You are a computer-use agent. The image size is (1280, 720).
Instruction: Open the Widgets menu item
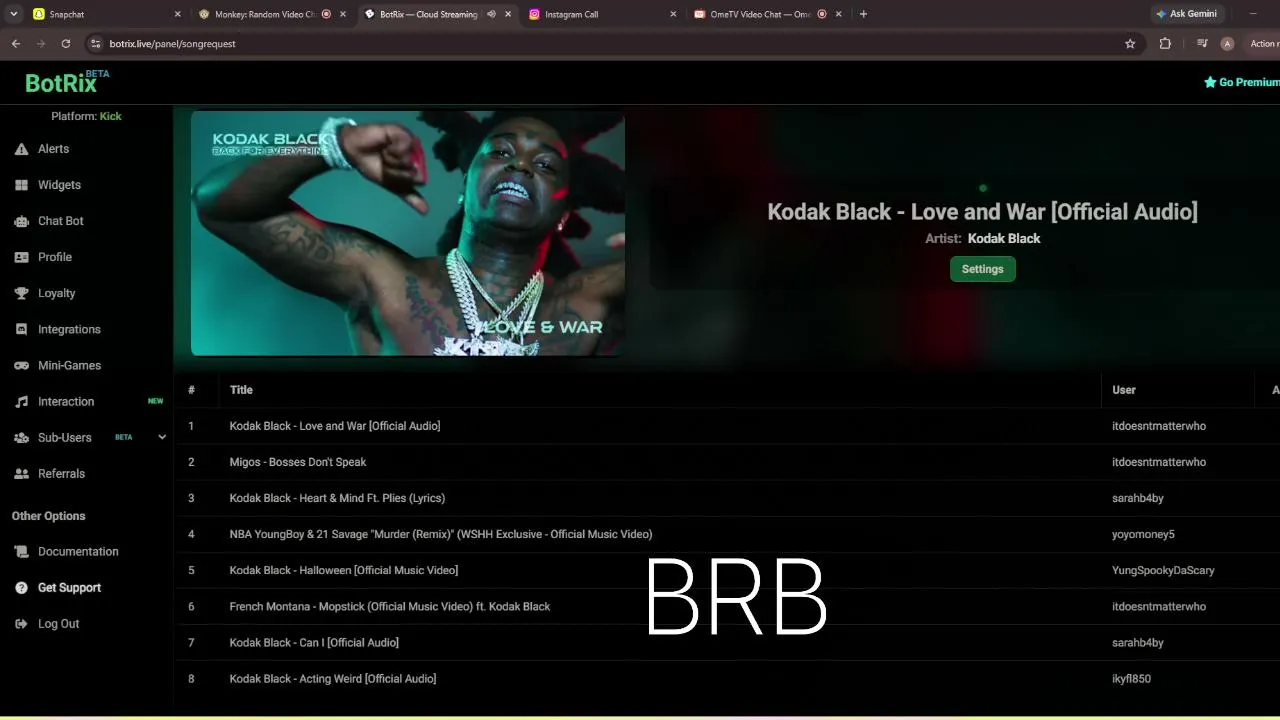(x=59, y=185)
